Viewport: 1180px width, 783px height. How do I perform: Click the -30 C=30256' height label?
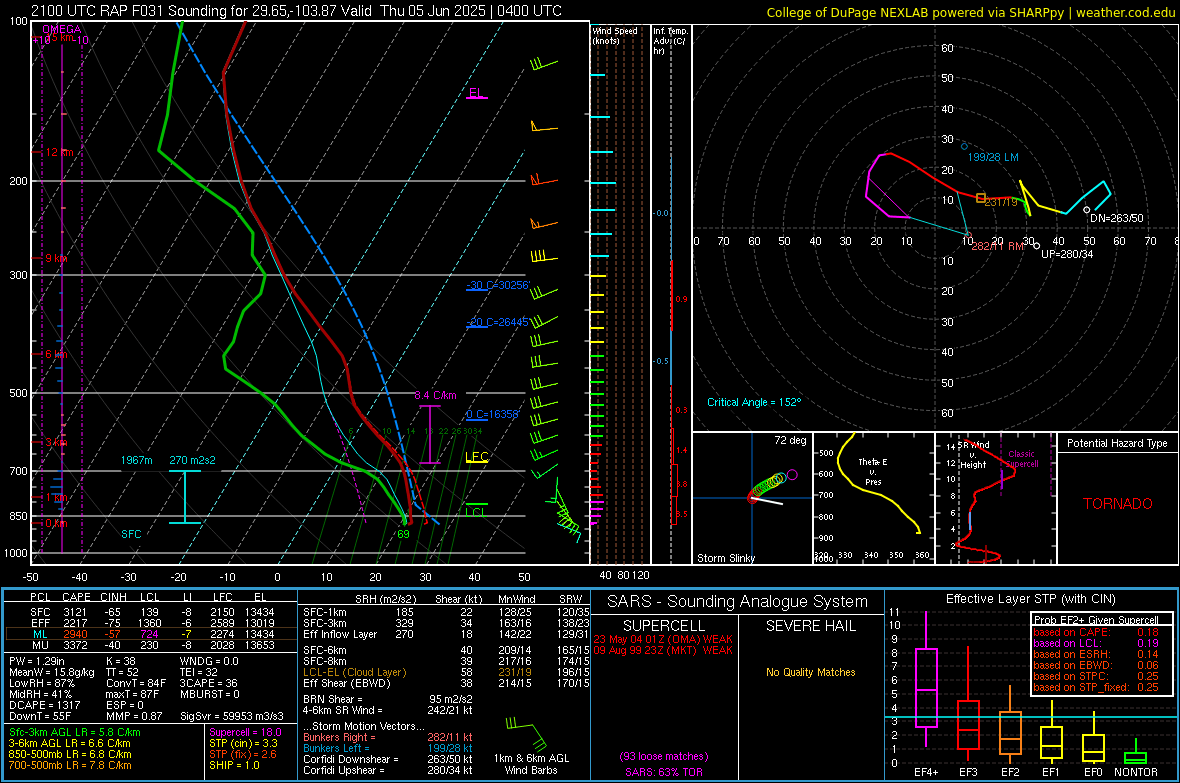pos(497,285)
